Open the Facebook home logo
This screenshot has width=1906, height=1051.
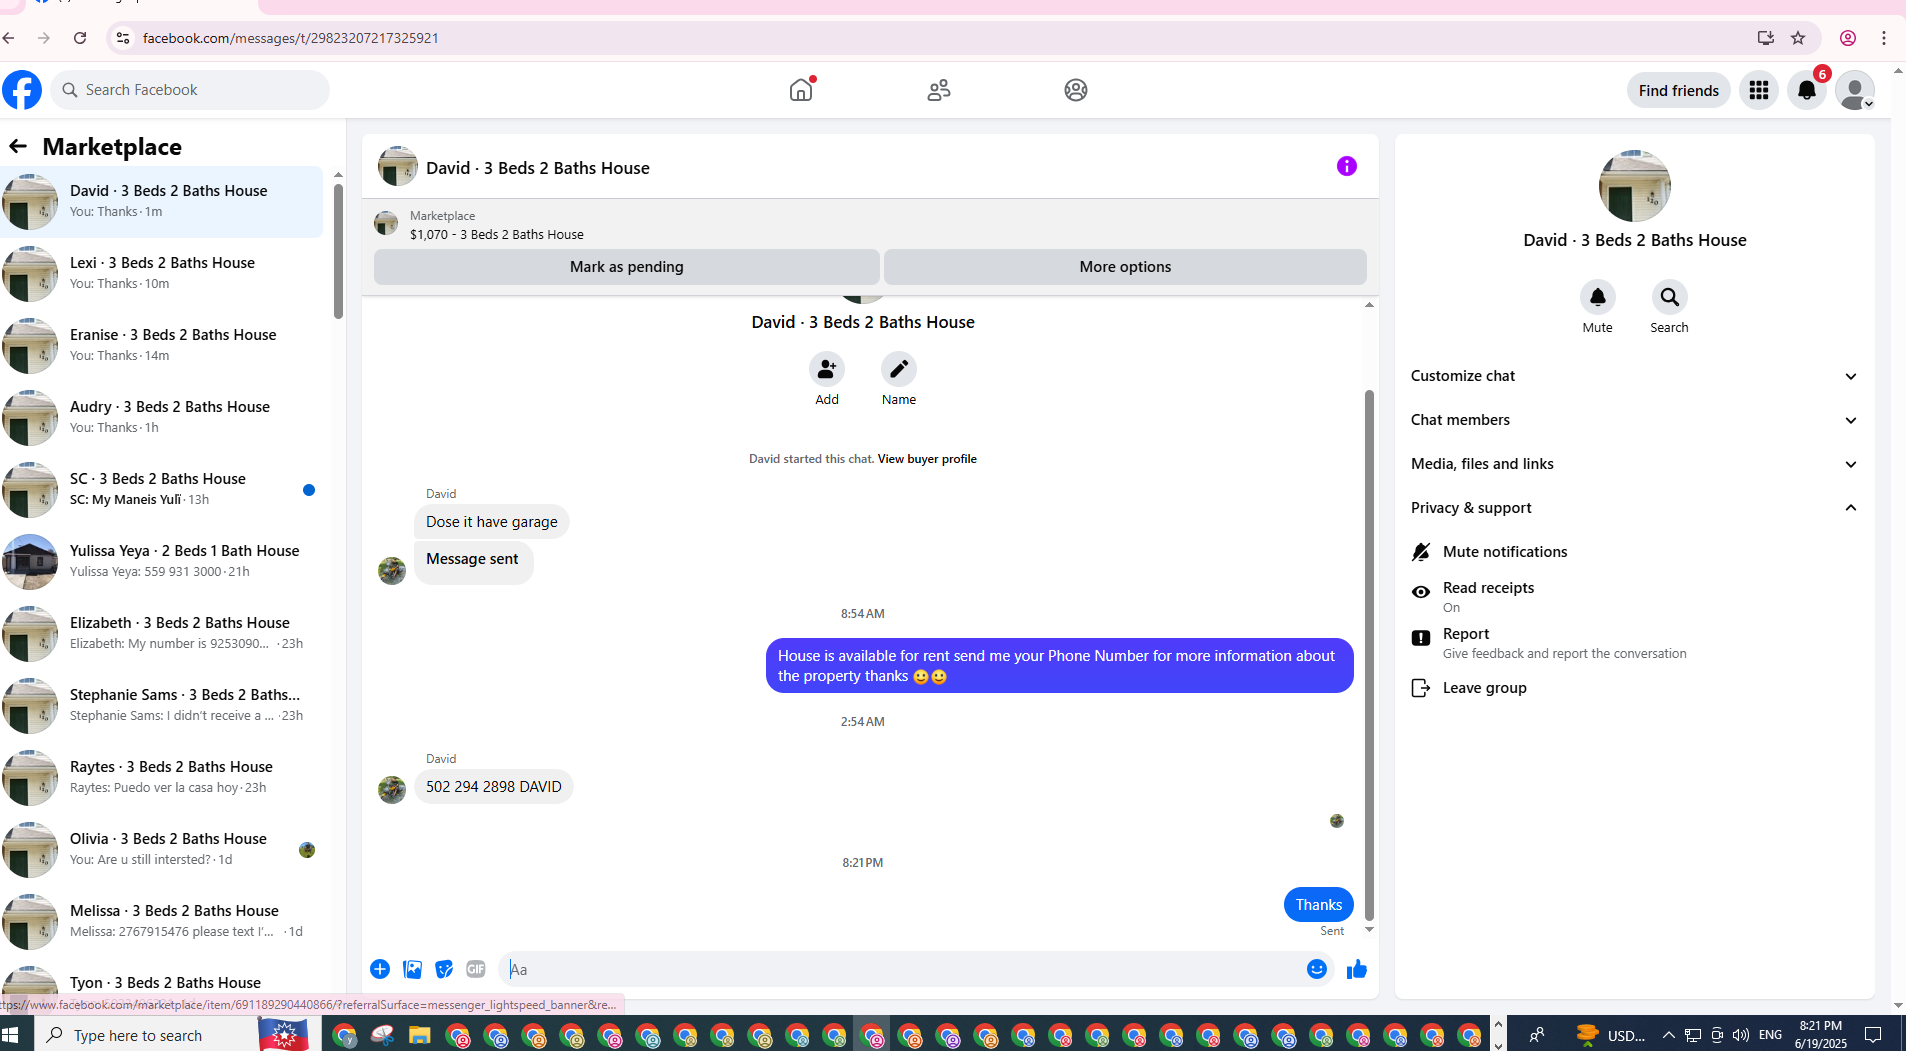click(22, 90)
